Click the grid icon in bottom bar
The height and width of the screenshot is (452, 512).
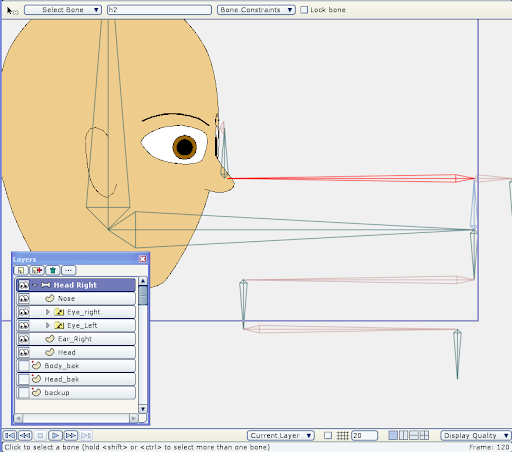[x=343, y=435]
